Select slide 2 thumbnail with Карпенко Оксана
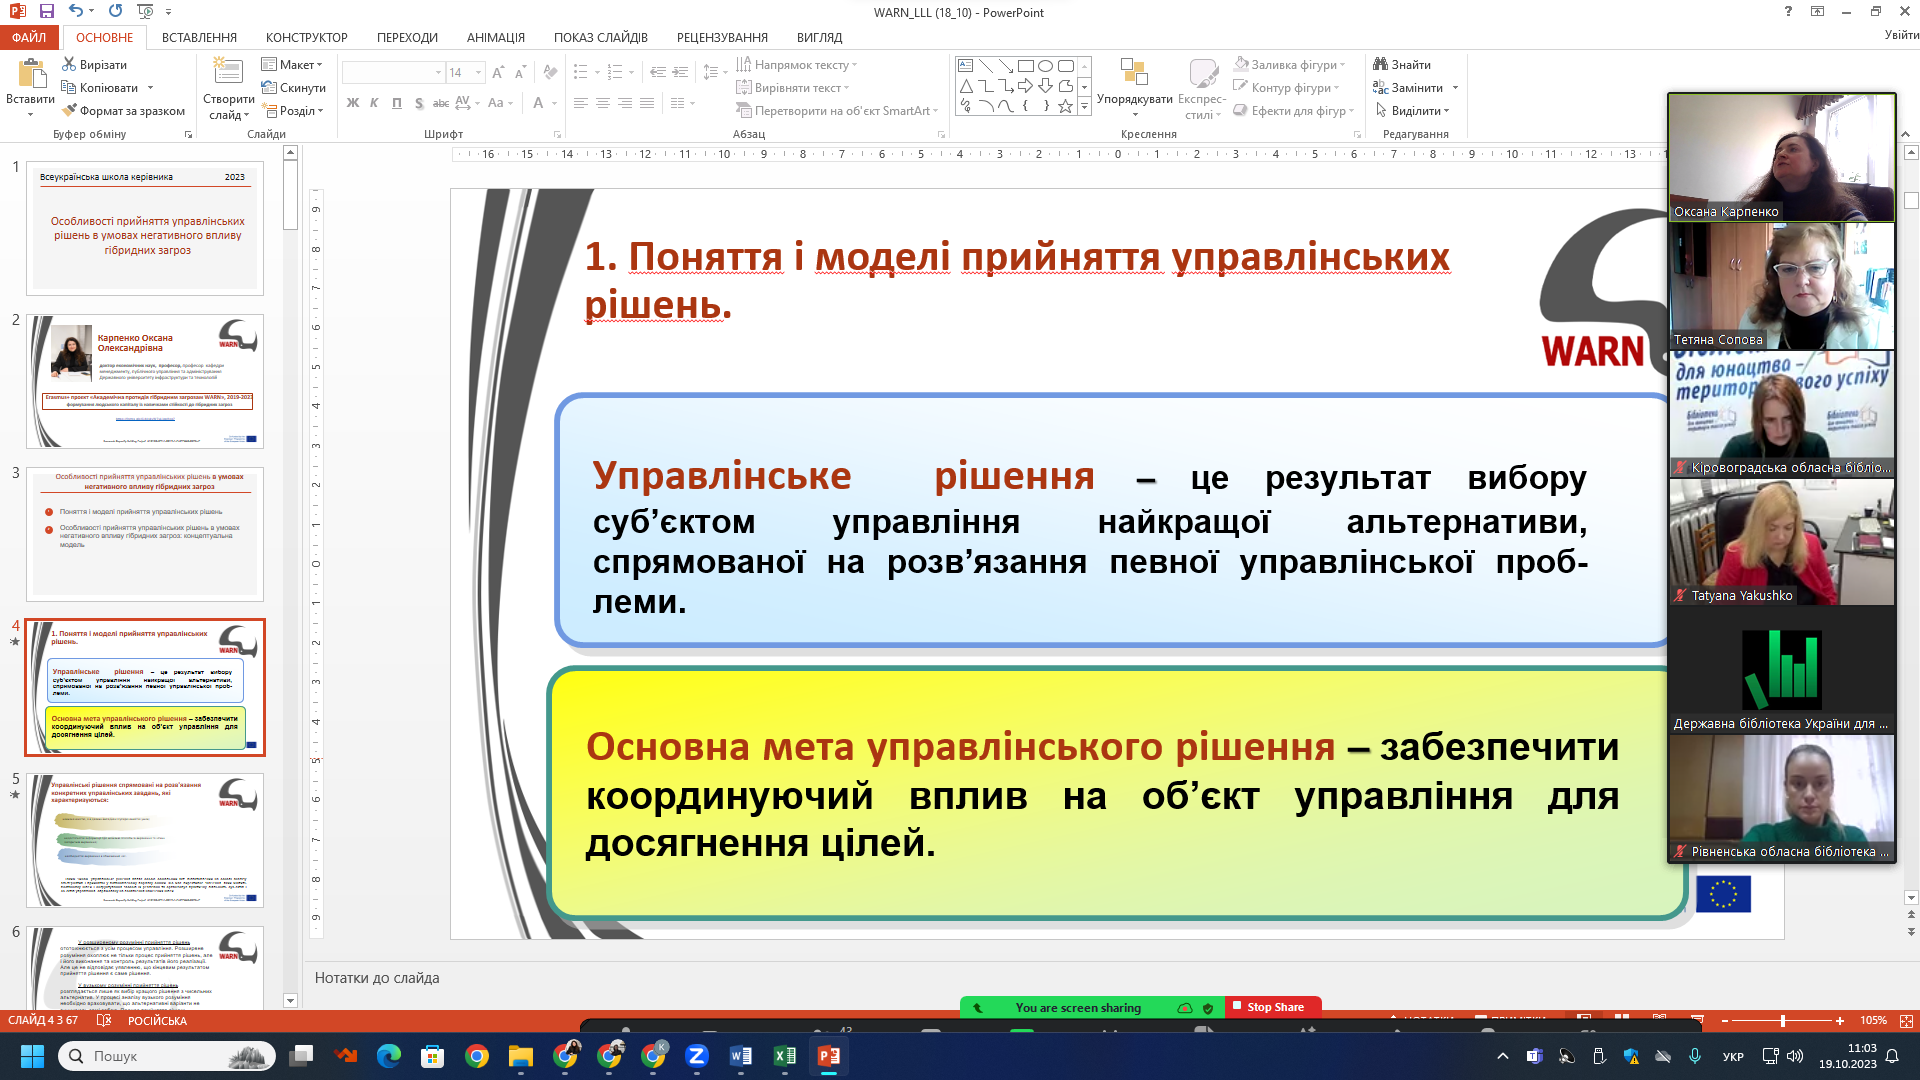 coord(145,381)
